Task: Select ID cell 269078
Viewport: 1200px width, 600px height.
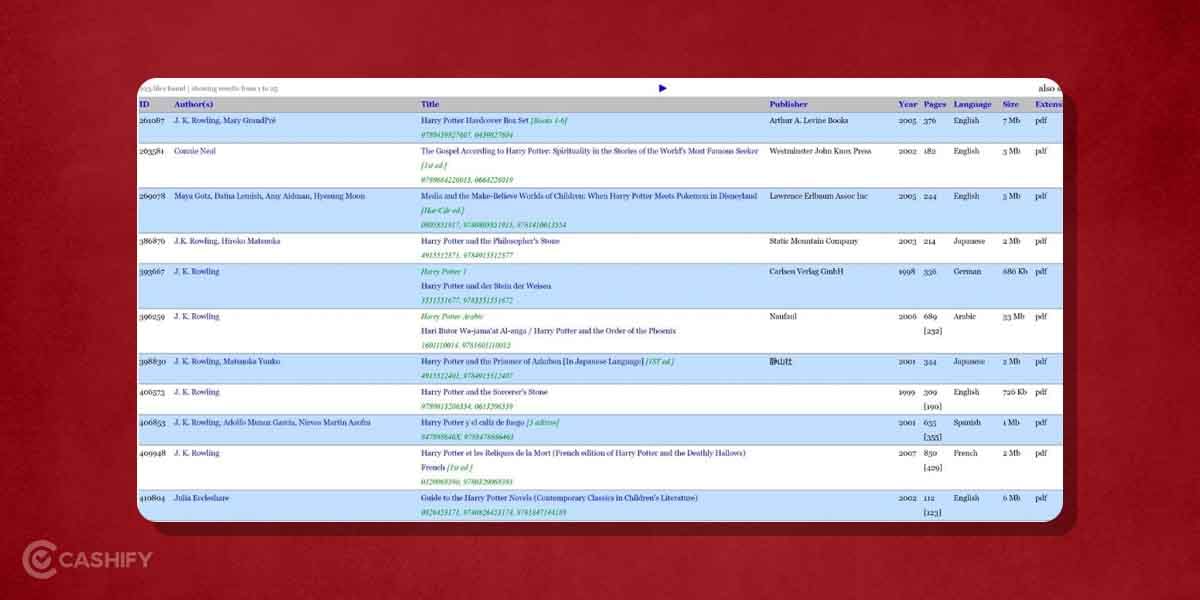Action: coord(150,196)
